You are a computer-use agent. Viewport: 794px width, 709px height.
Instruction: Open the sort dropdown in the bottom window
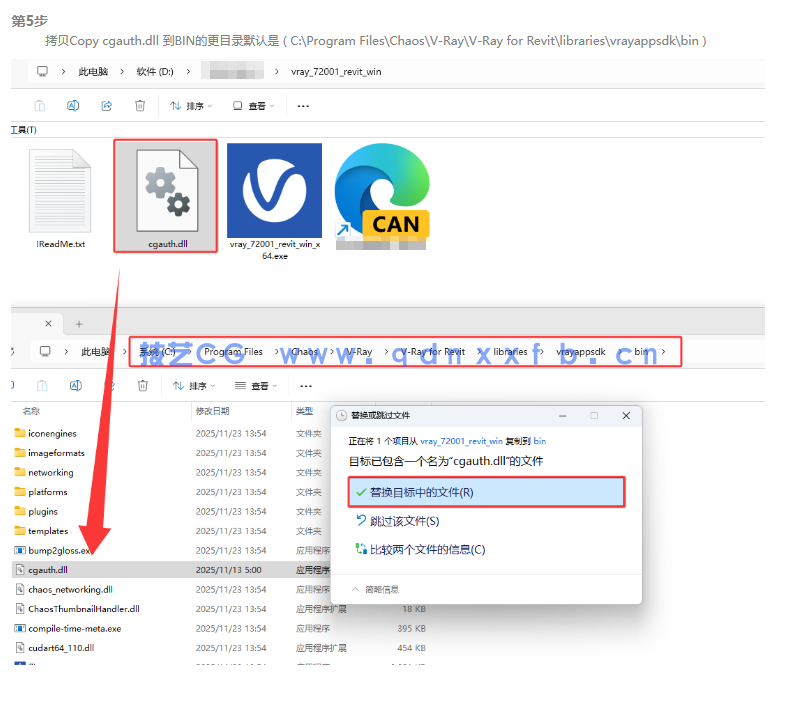pos(194,386)
